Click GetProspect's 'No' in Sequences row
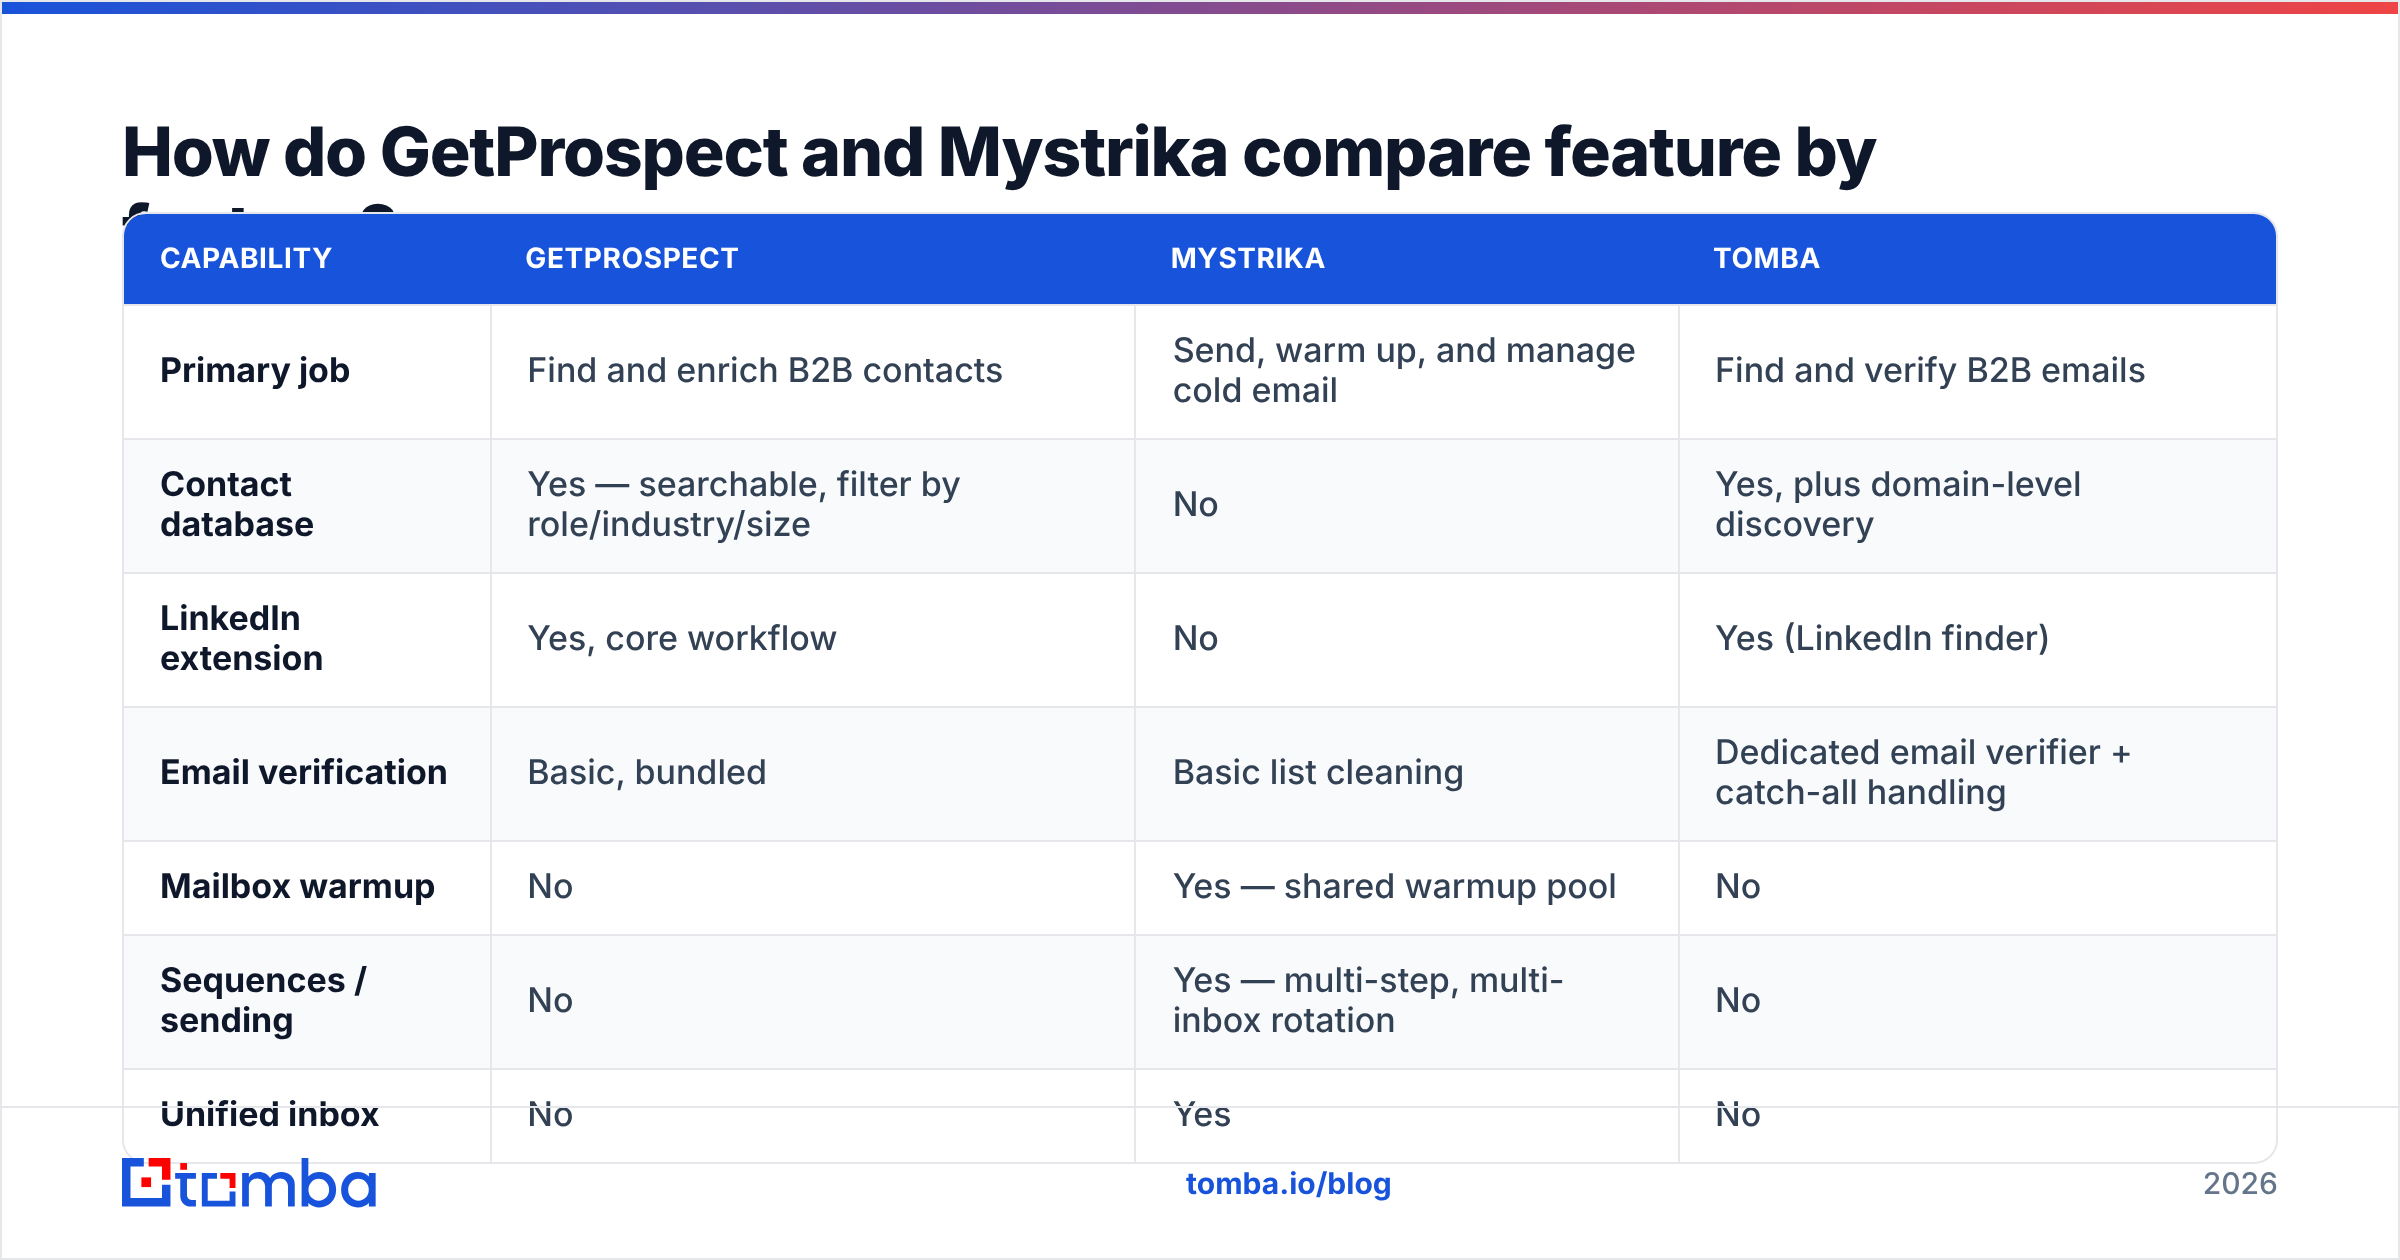The width and height of the screenshot is (2400, 1260). [x=550, y=1000]
